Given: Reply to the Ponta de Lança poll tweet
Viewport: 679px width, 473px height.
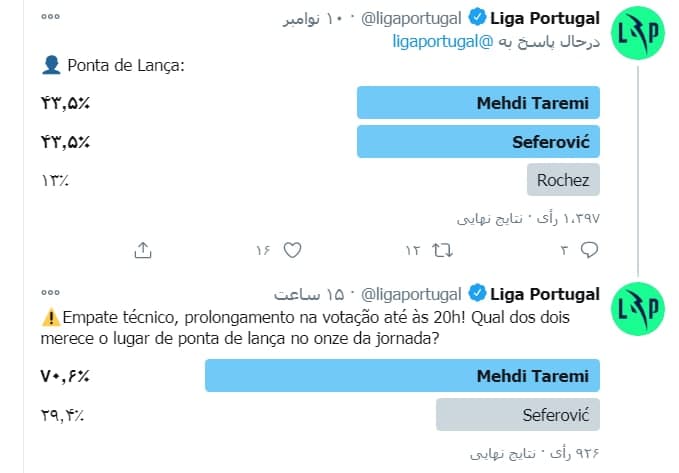Looking at the screenshot, I should click(x=590, y=249).
